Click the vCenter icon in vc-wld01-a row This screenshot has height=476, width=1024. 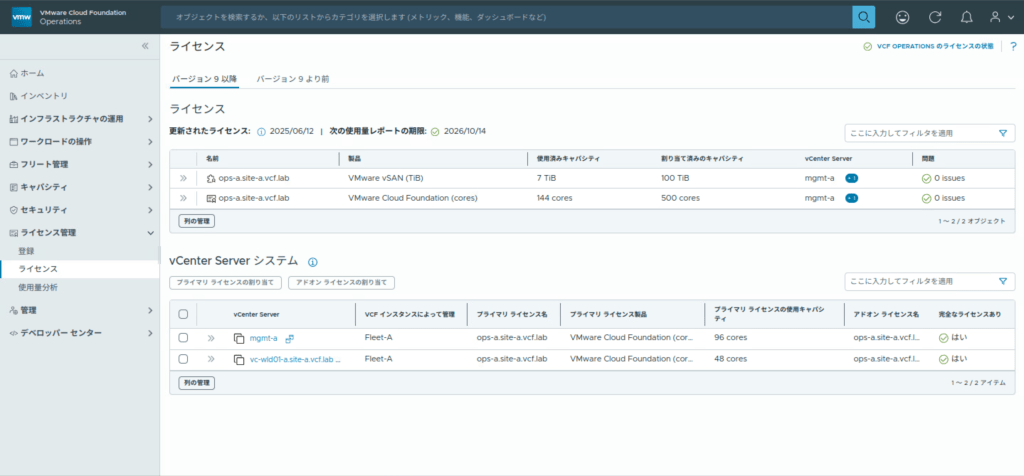(239, 359)
